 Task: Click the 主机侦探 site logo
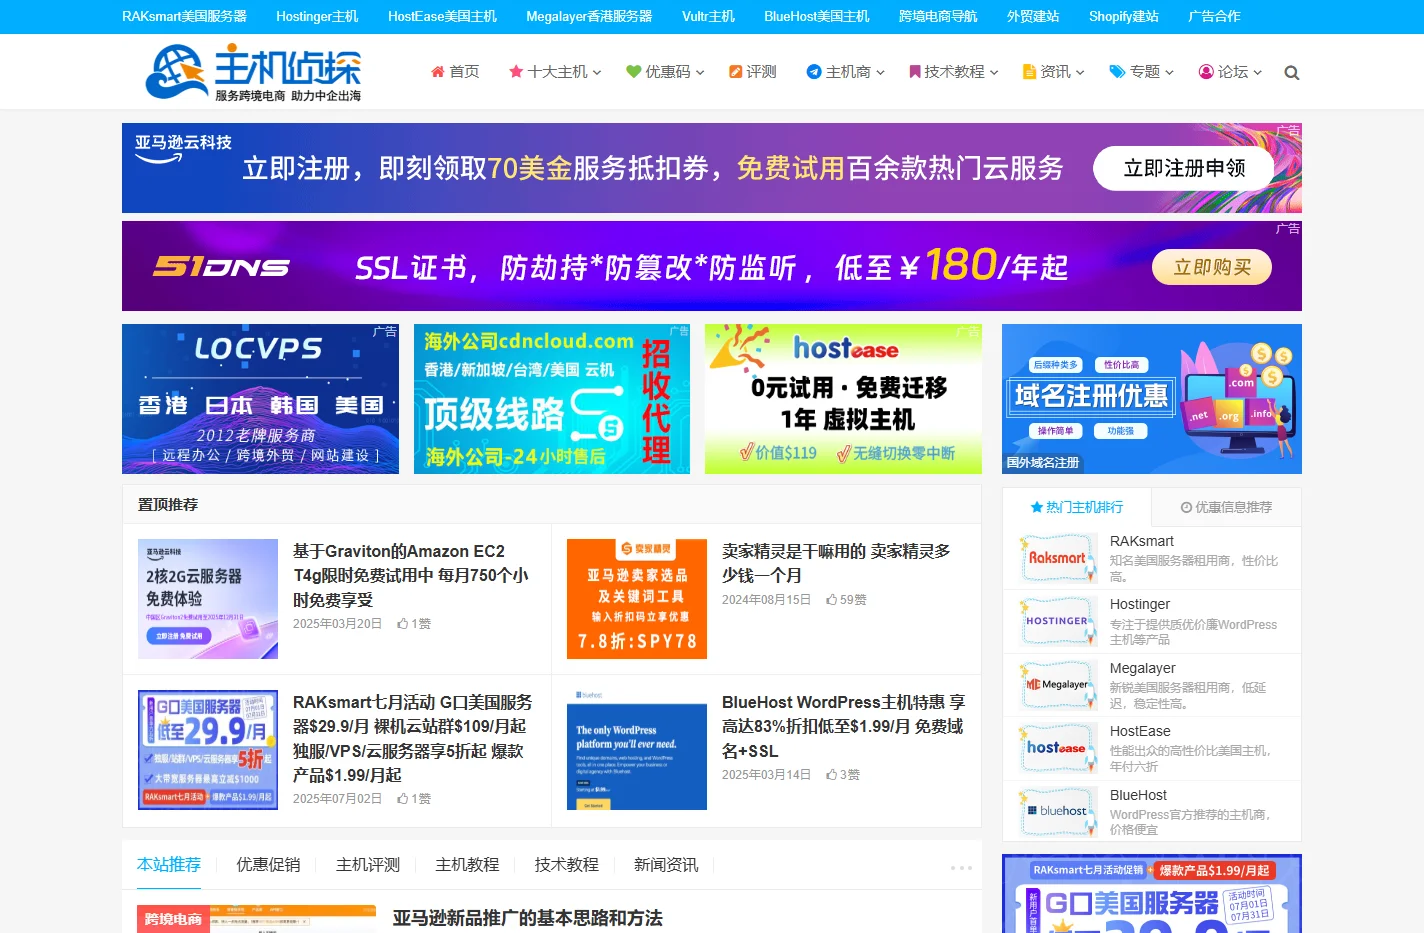pyautogui.click(x=253, y=72)
